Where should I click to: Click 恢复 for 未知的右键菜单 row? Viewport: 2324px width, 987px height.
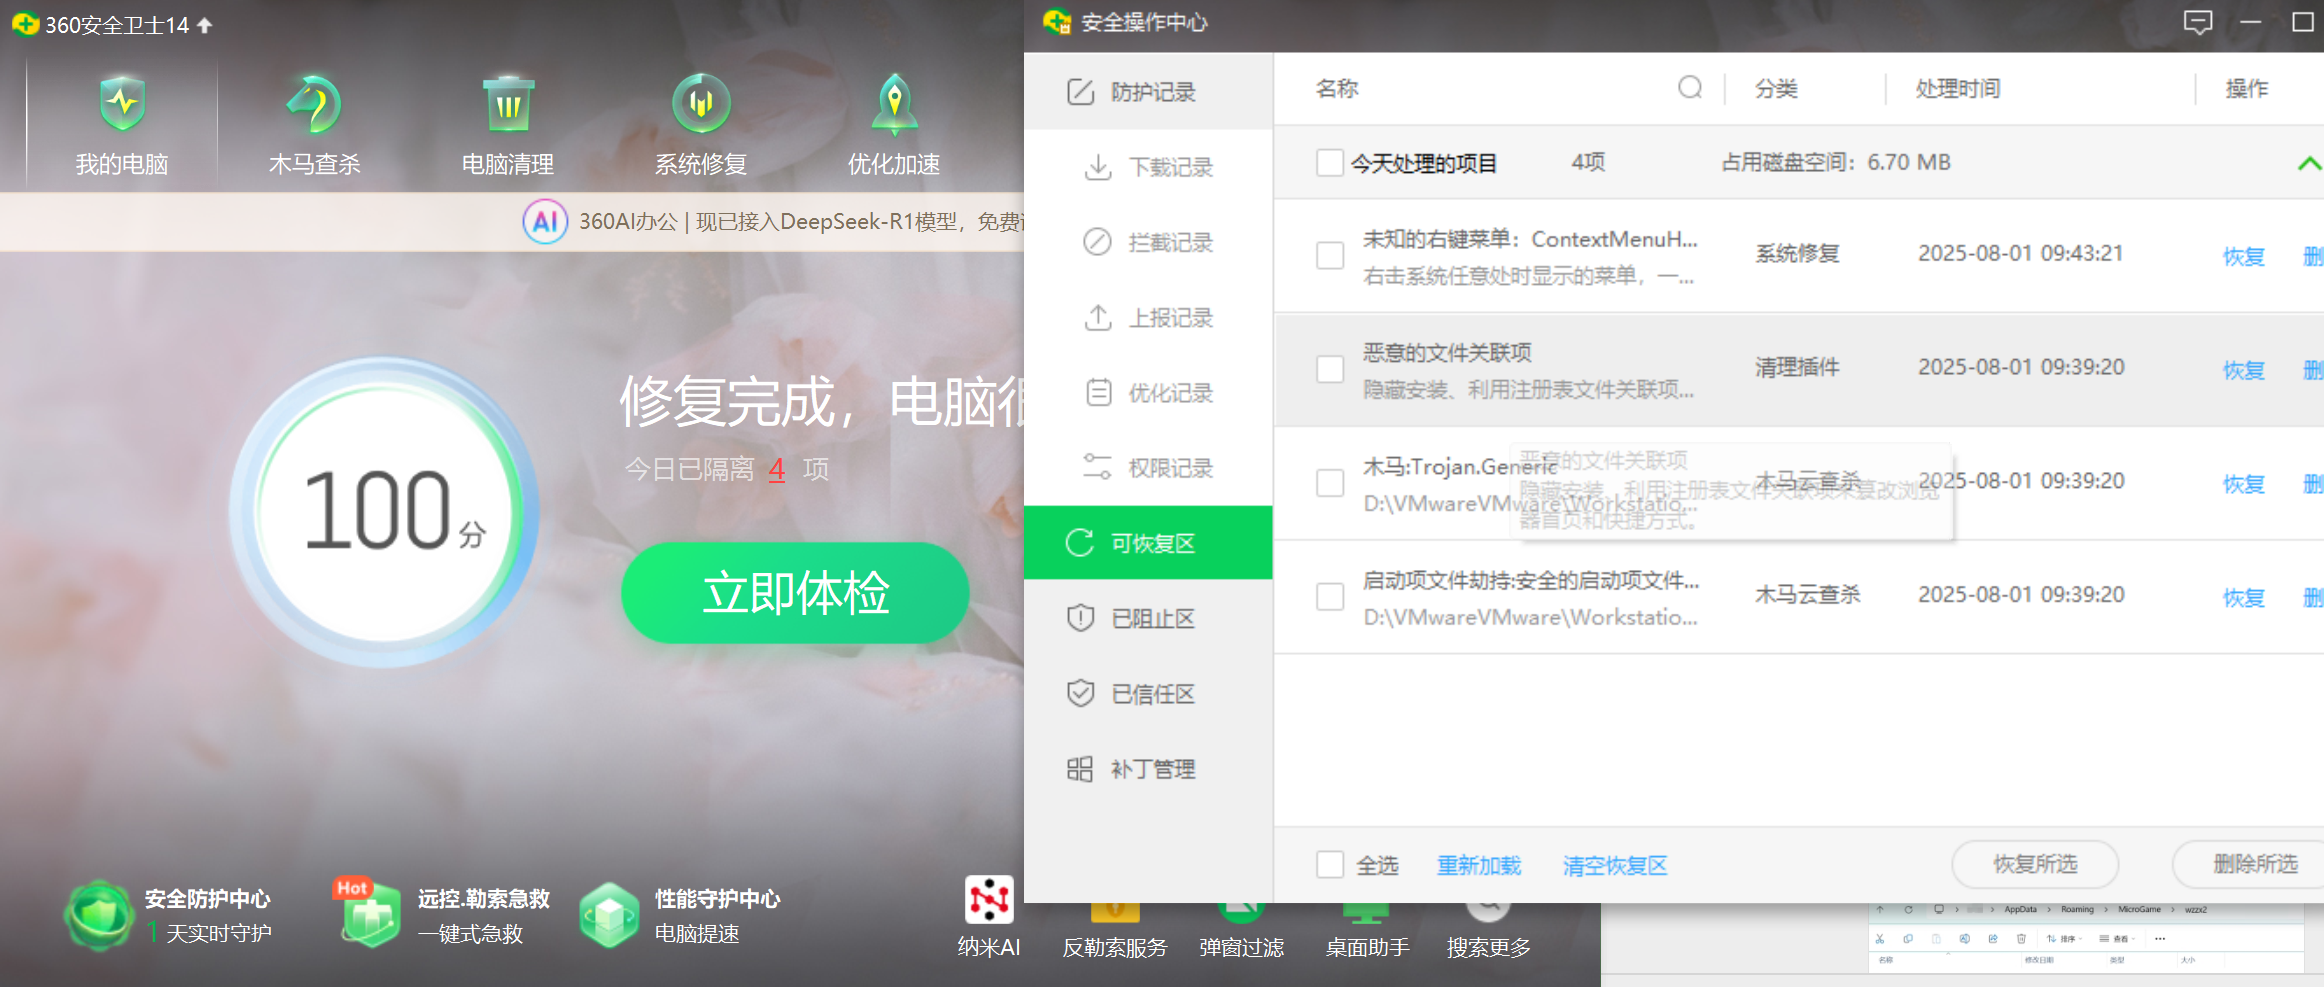[x=2243, y=256]
